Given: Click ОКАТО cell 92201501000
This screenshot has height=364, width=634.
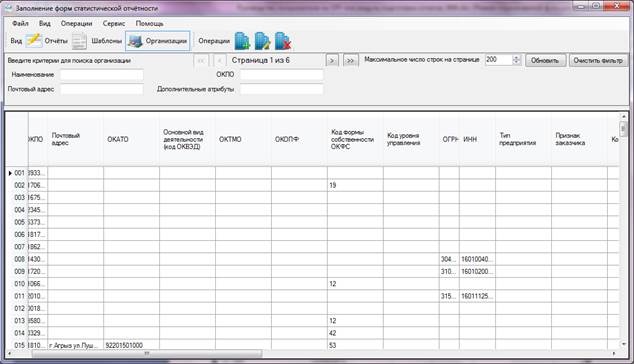Looking at the screenshot, I should 131,345.
